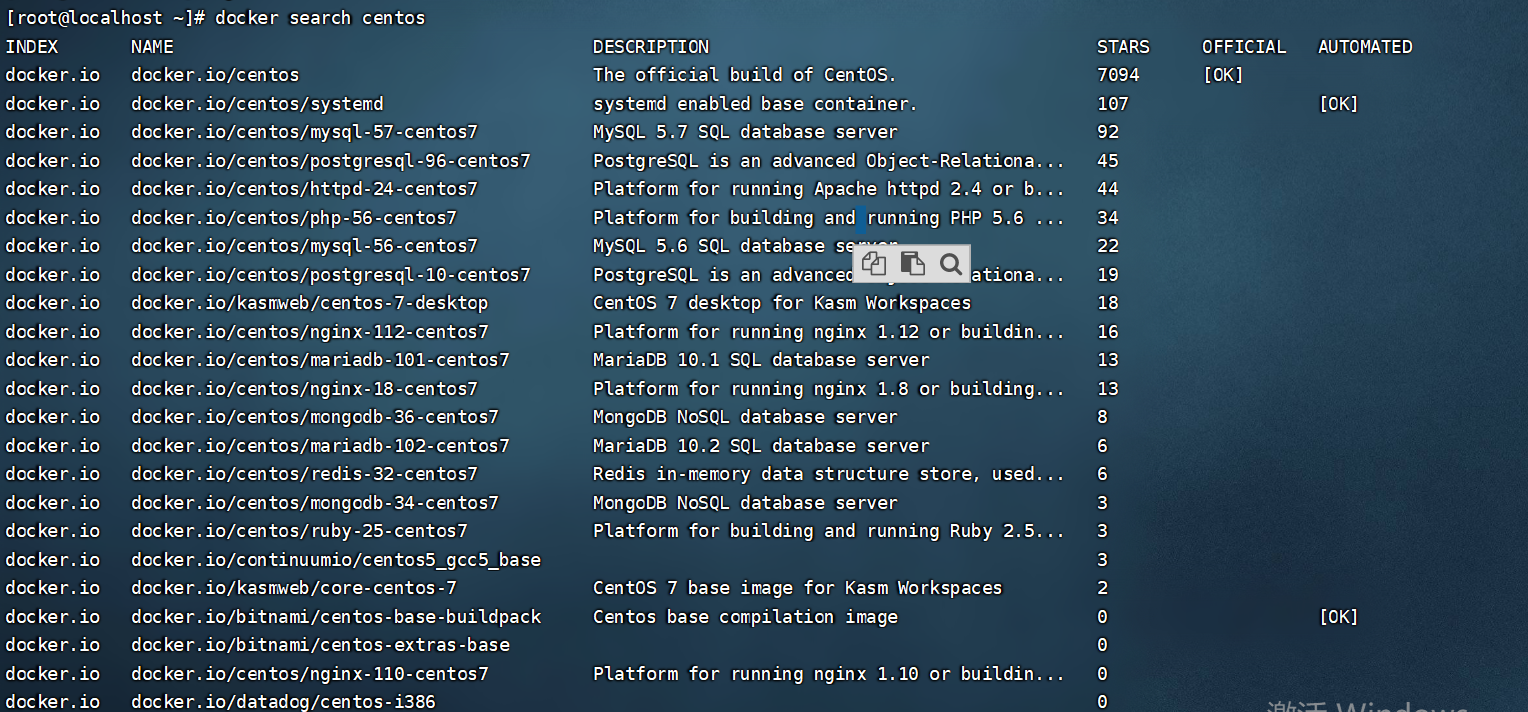
Task: Select 'docker.io/datadog/centos-i386' name
Action: pos(283,702)
